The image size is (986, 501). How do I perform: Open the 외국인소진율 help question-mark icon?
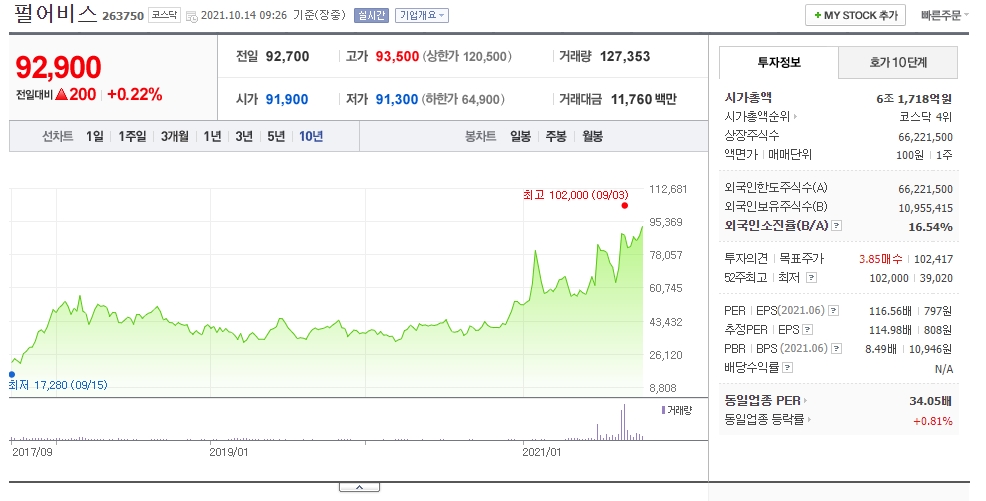pos(836,226)
